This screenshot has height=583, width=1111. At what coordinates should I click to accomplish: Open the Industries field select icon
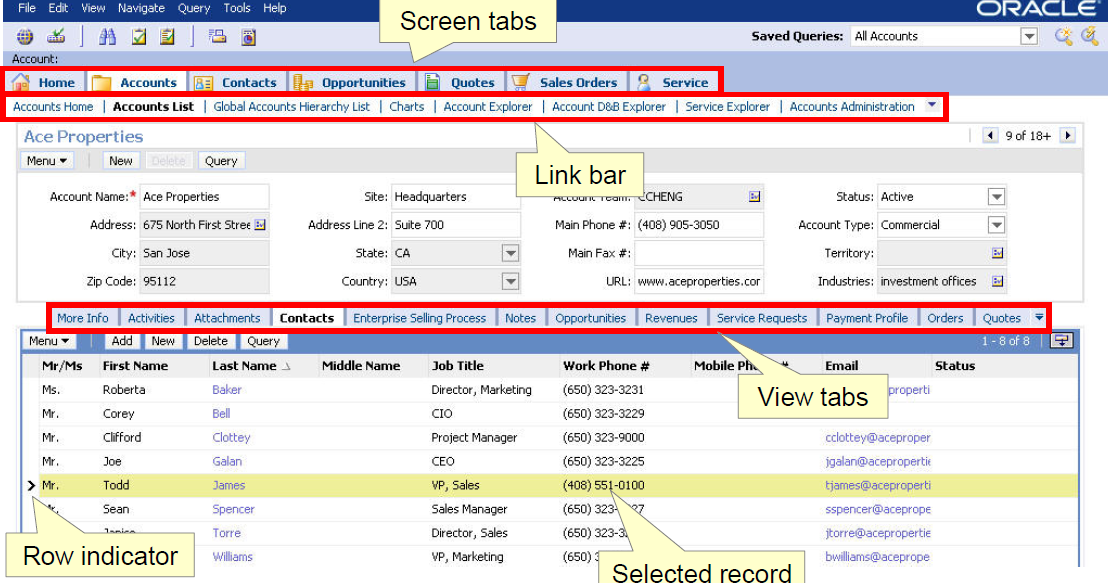[x=998, y=281]
